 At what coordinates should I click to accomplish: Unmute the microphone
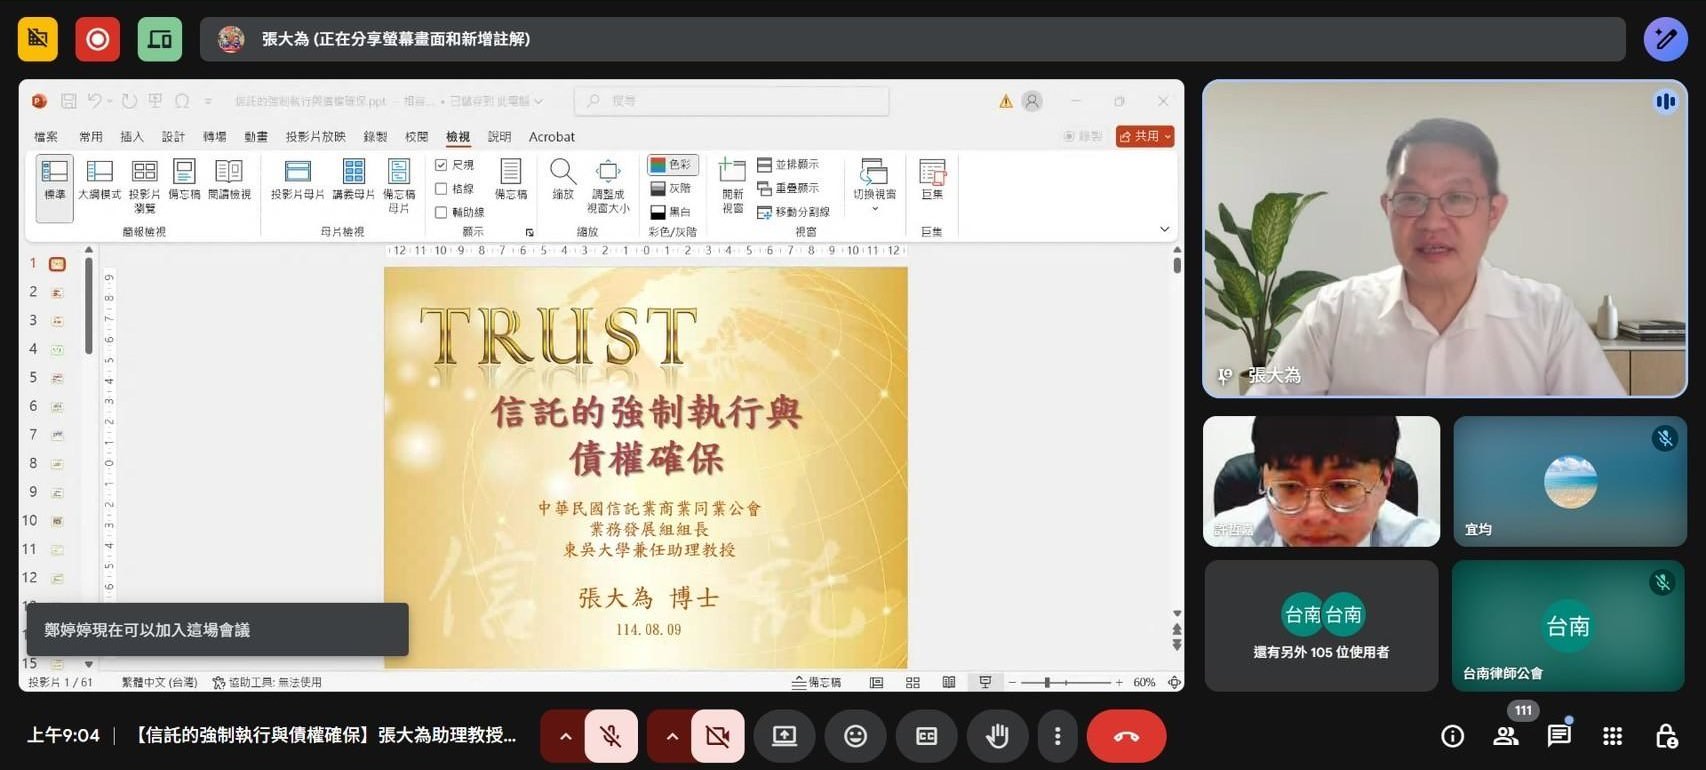pos(611,736)
